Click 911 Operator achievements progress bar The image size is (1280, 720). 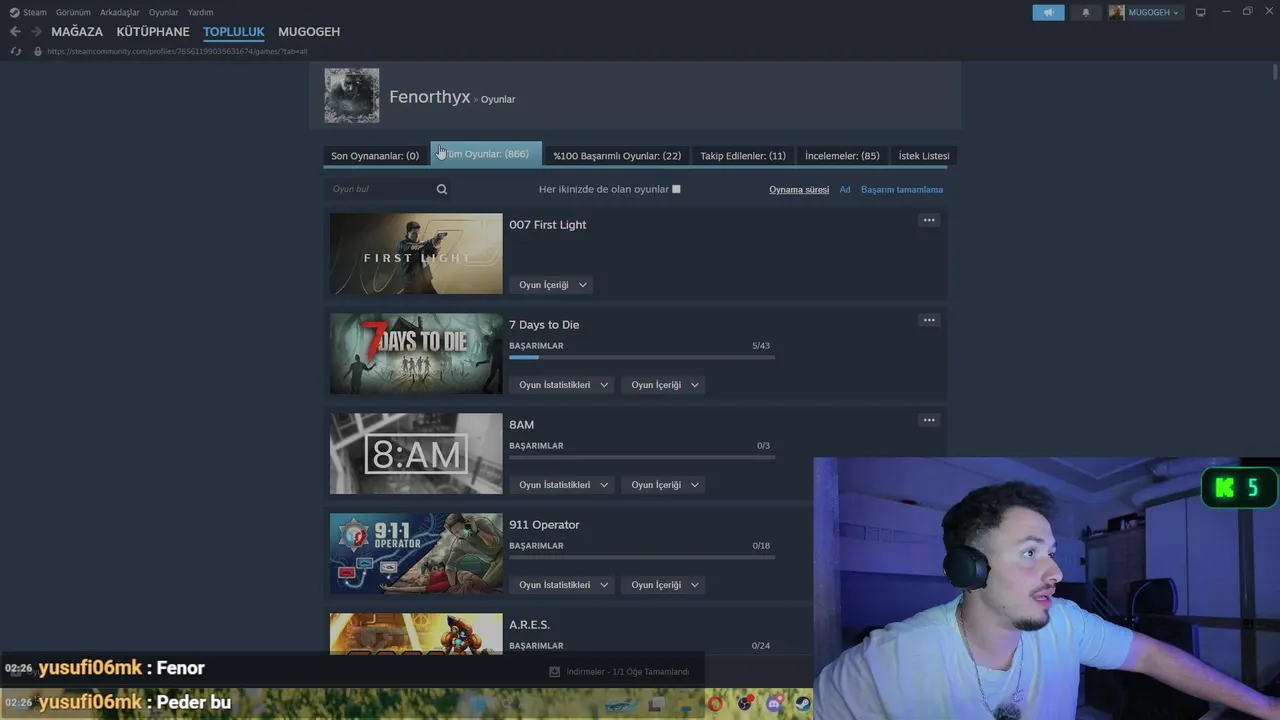tap(642, 557)
